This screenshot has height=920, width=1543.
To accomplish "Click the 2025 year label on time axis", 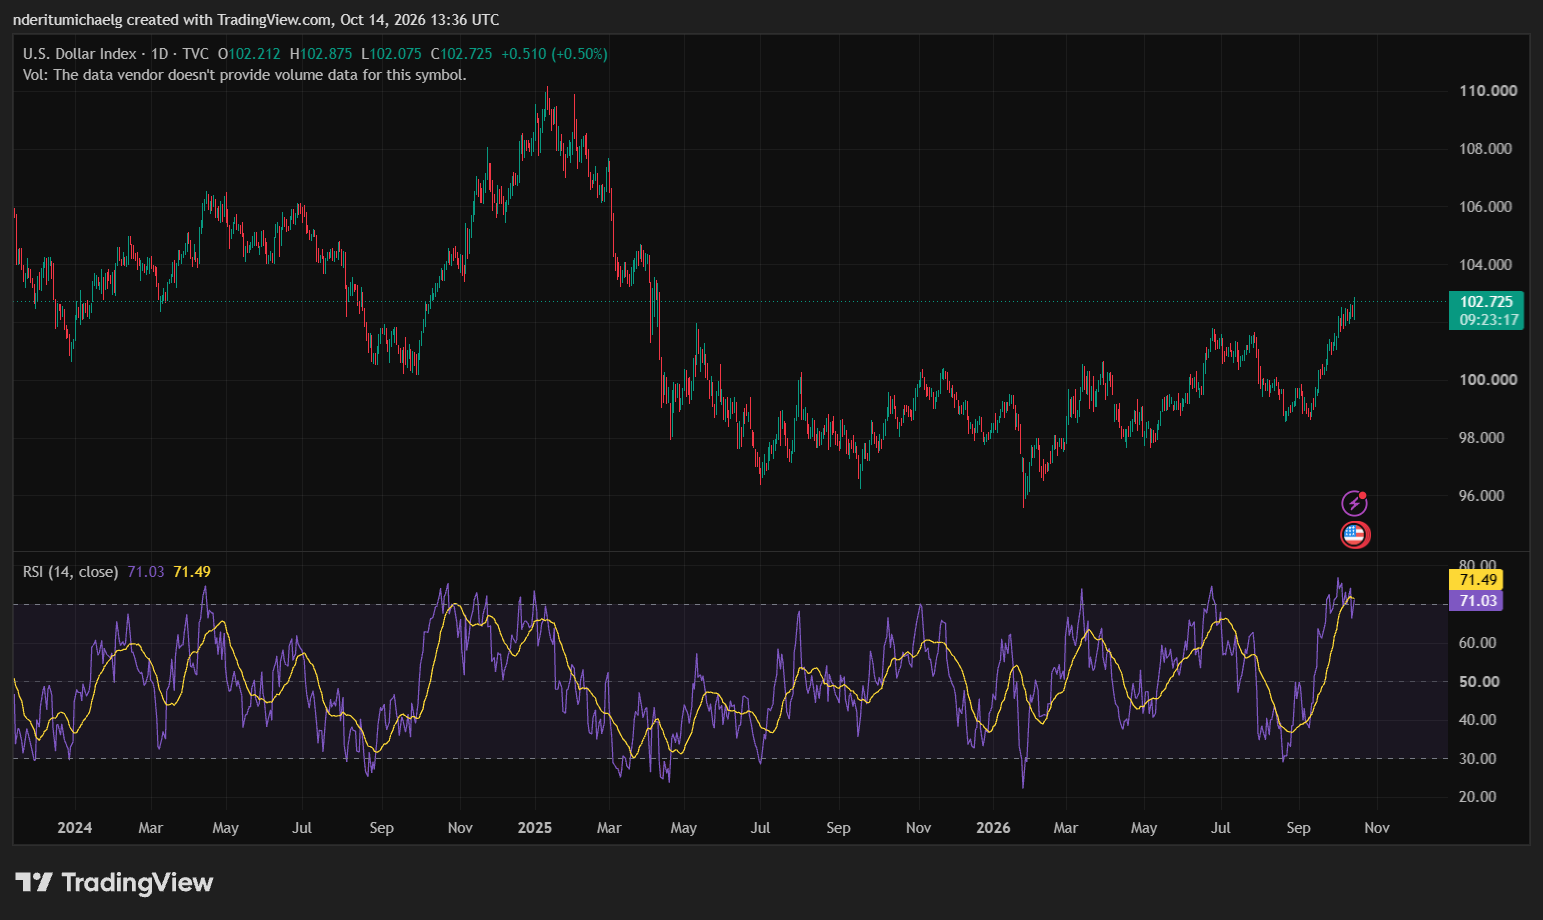I will tap(535, 828).
